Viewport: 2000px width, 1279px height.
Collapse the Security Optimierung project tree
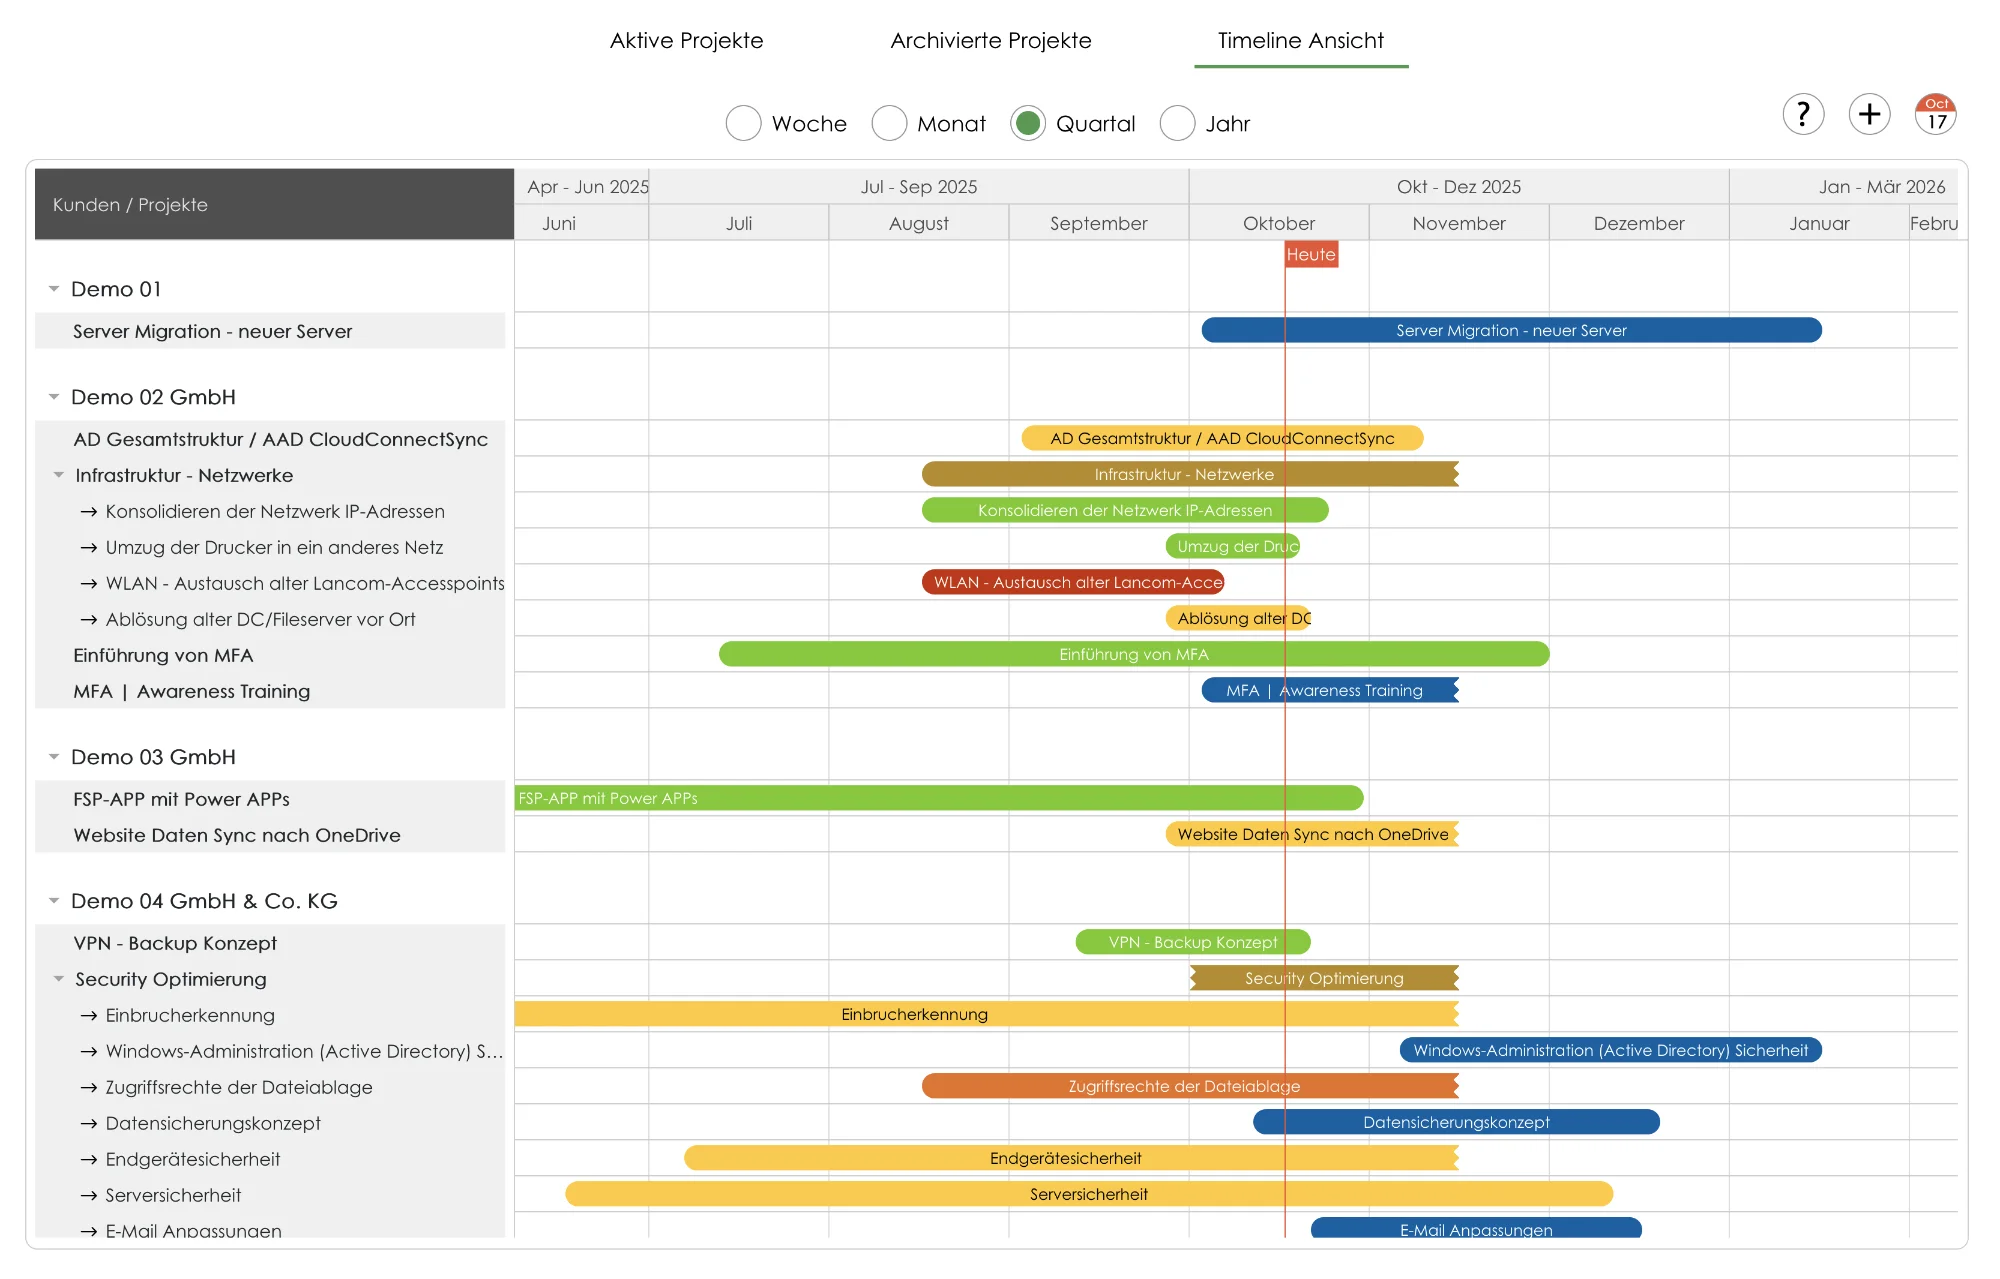59,979
